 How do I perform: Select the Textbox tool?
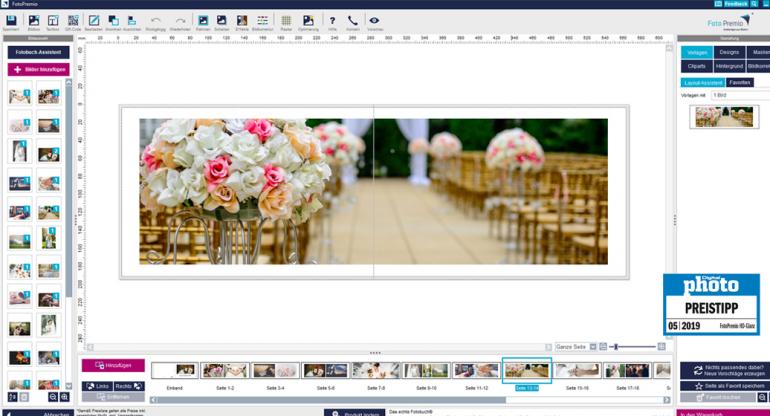pyautogui.click(x=53, y=21)
